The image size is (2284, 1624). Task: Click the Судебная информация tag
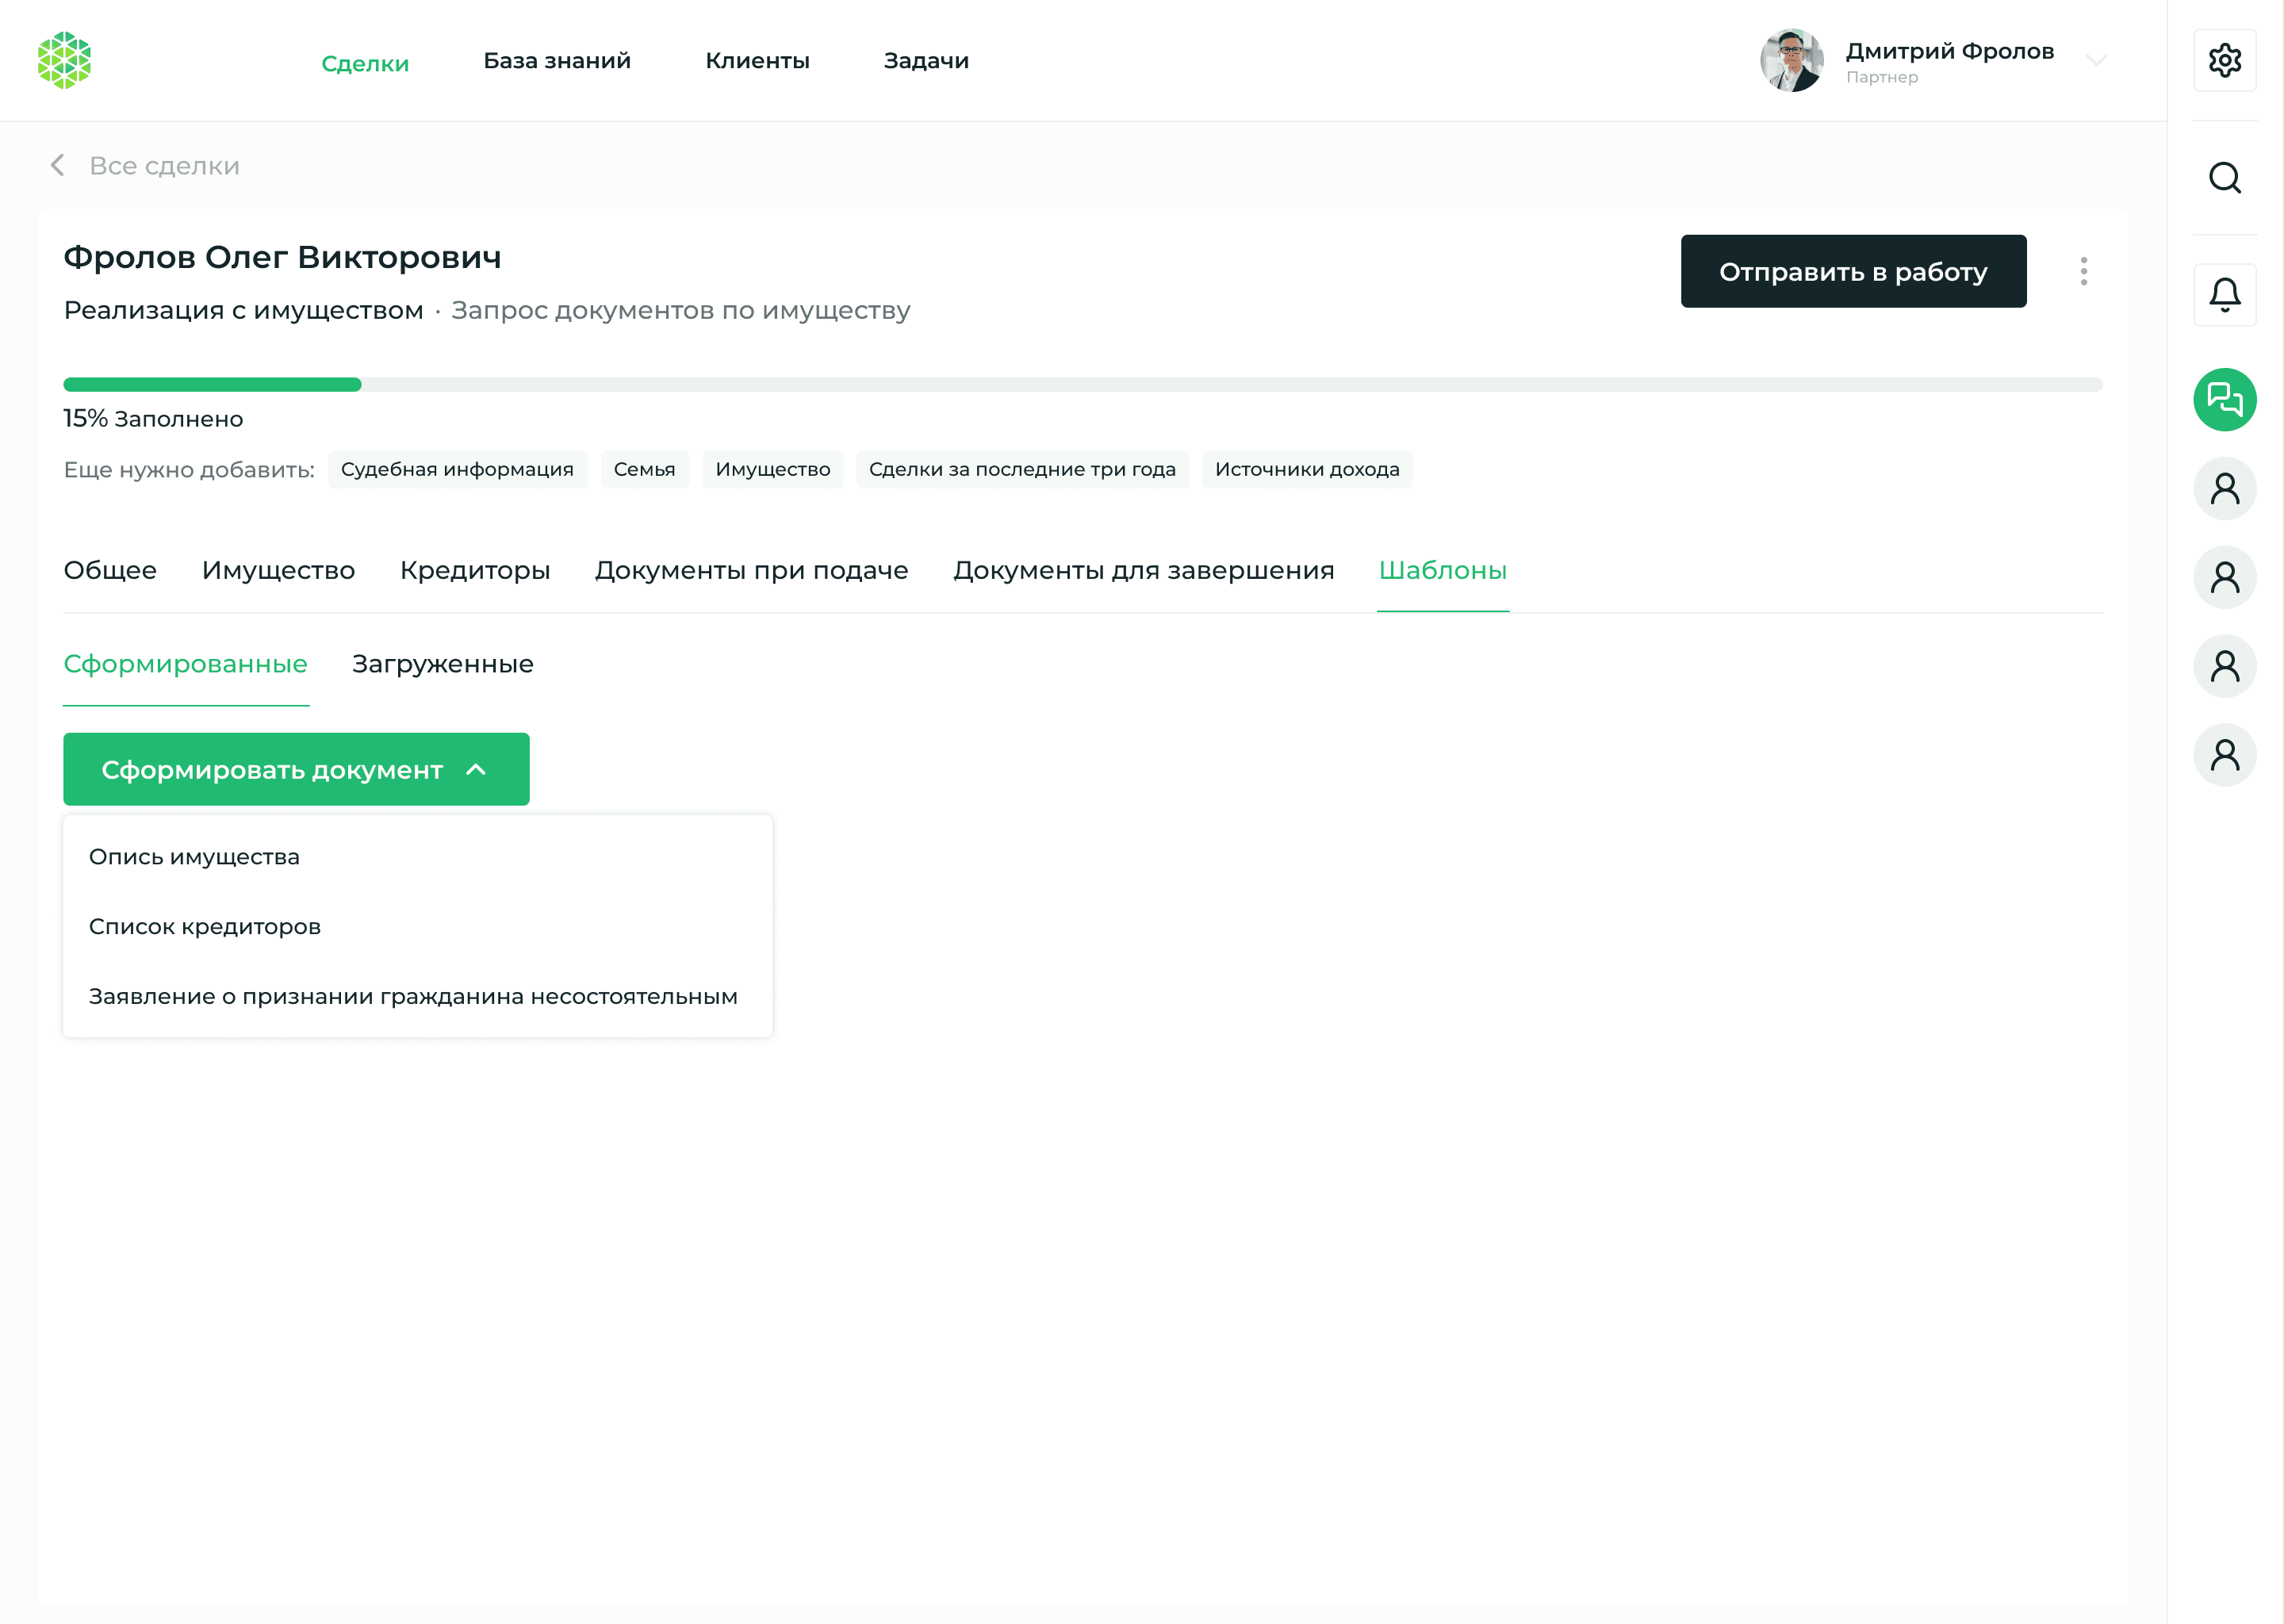pos(457,469)
